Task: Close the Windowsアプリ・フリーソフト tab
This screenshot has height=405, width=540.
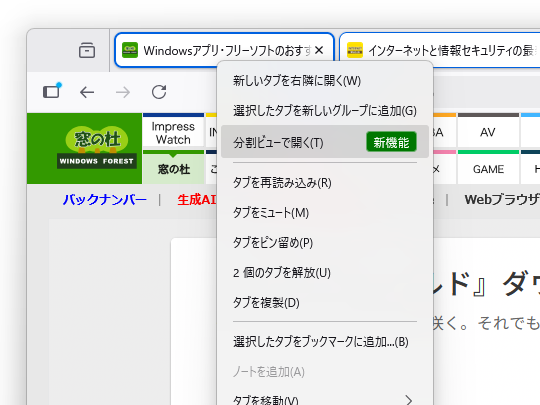Action: 319,50
